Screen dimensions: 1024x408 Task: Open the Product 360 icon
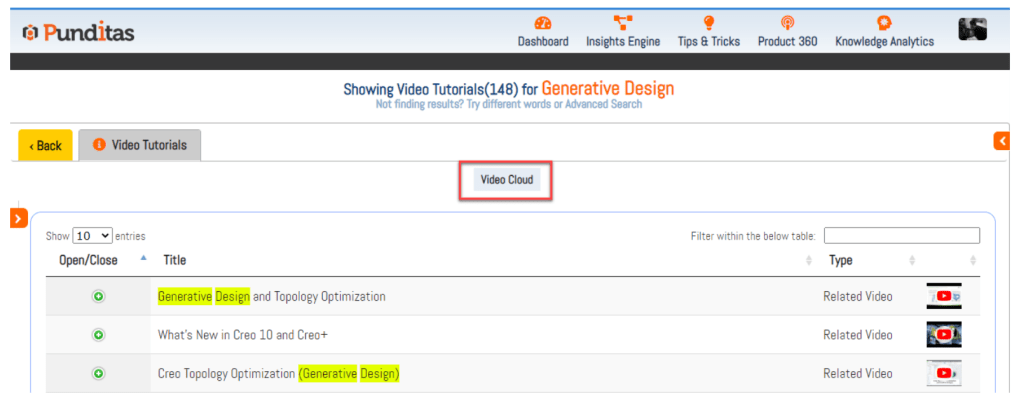pos(788,23)
